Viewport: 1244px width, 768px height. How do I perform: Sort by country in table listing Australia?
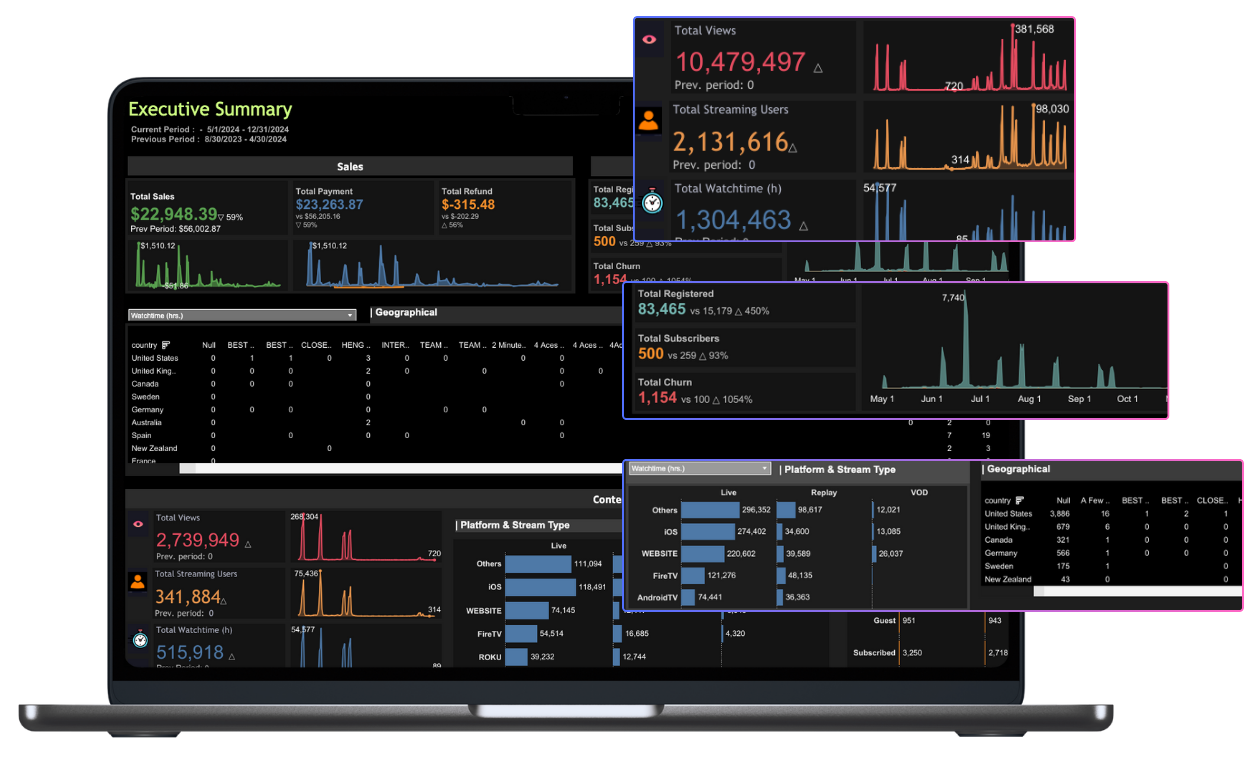pos(166,345)
